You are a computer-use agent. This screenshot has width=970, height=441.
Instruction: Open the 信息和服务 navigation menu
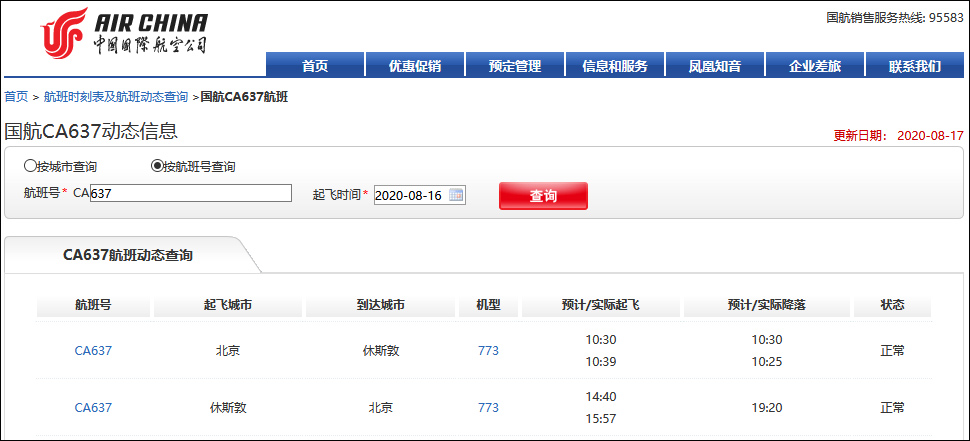tap(615, 65)
